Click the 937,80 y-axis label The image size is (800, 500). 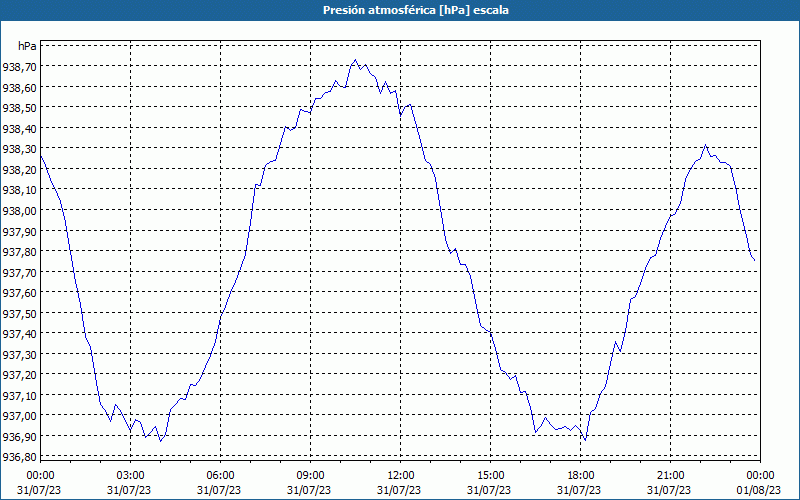click(19, 252)
